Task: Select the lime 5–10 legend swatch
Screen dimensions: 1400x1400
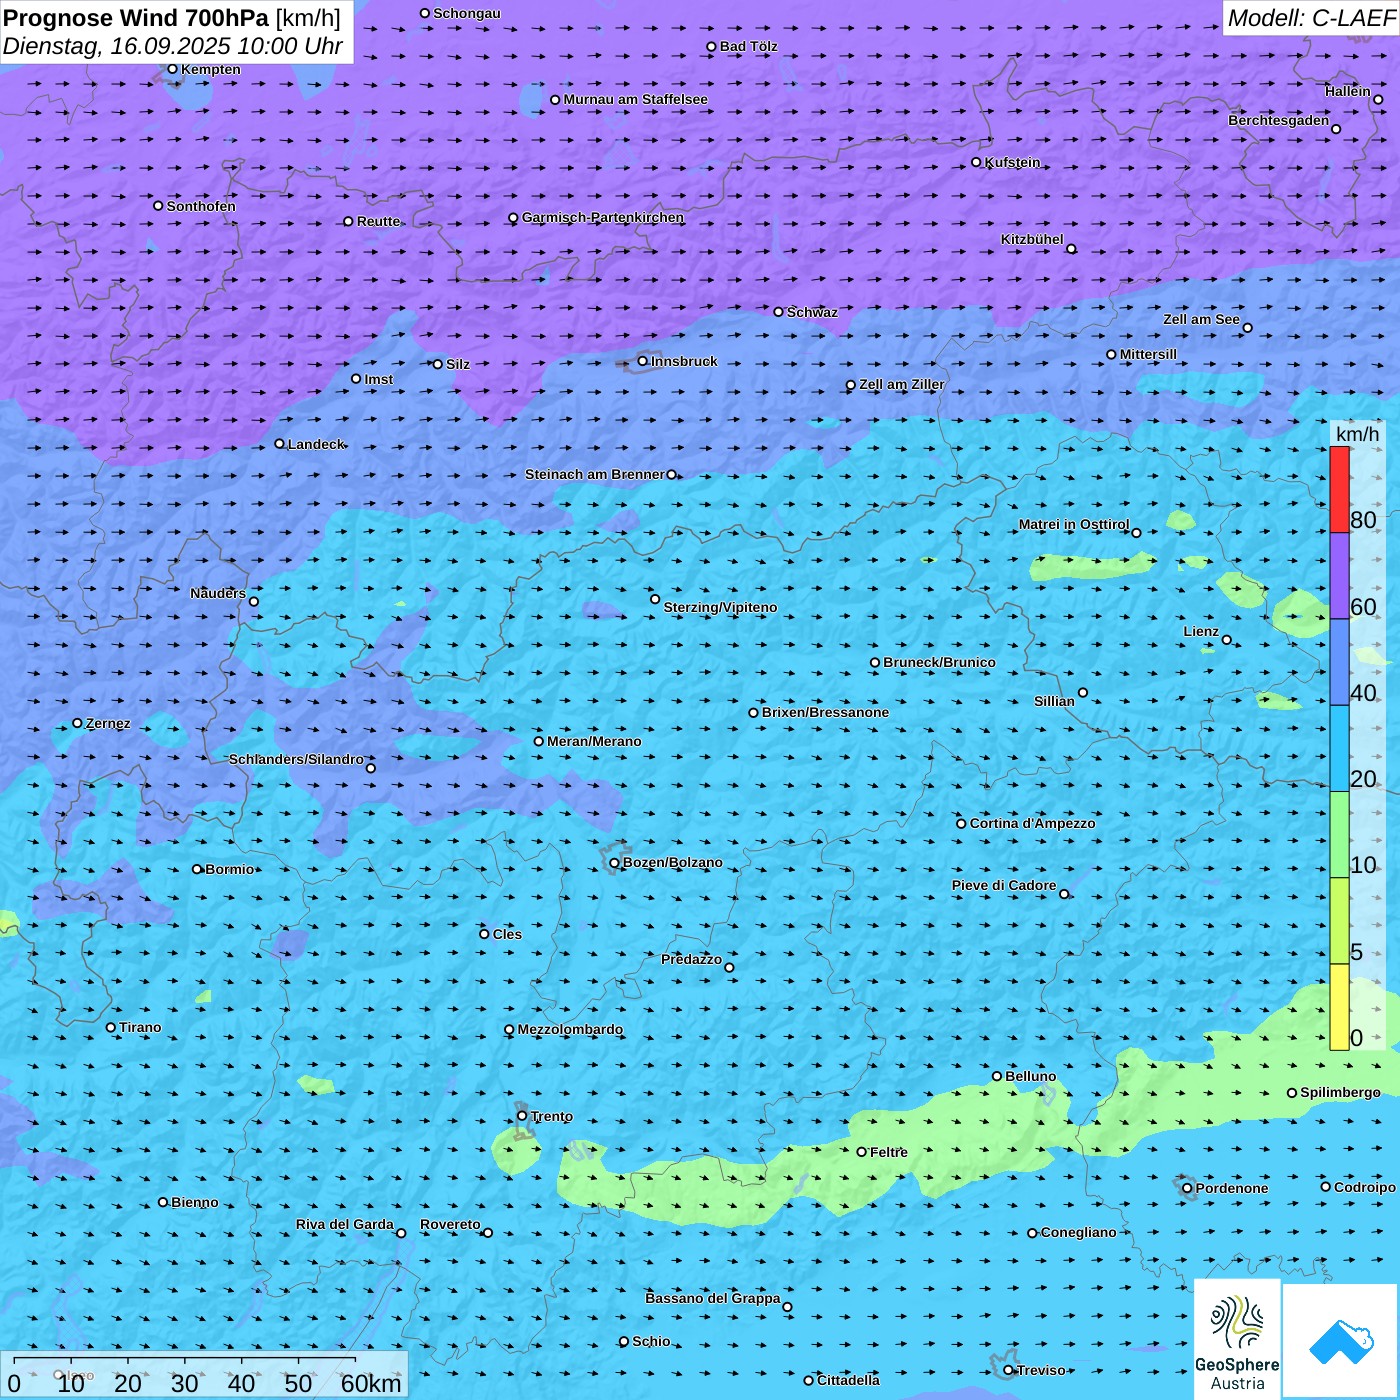Action: click(1339, 921)
